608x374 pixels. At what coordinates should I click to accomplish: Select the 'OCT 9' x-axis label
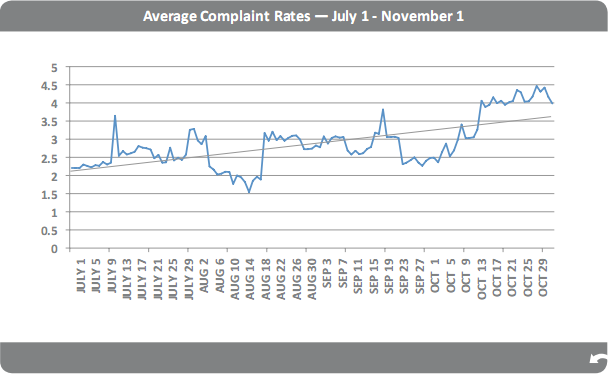pyautogui.click(x=466, y=275)
